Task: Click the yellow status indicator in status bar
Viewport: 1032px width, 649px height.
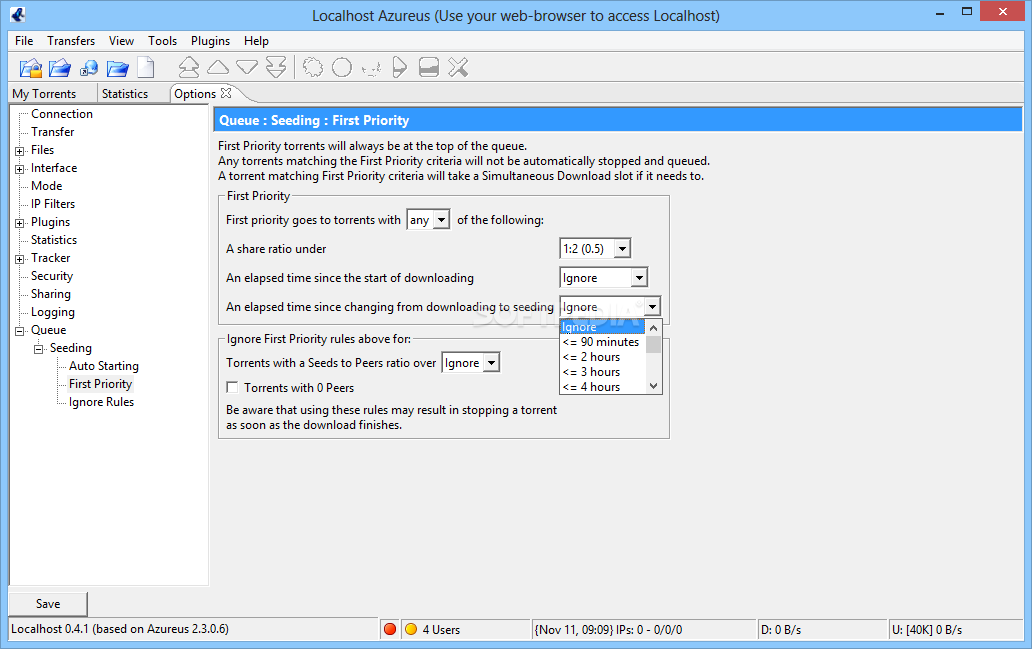Action: 411,629
